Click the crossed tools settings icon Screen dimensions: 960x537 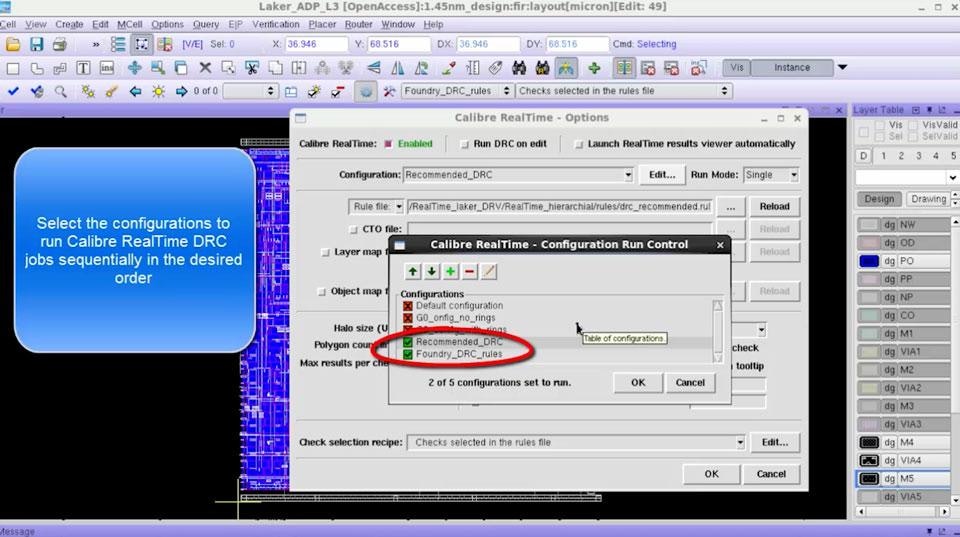pos(389,91)
